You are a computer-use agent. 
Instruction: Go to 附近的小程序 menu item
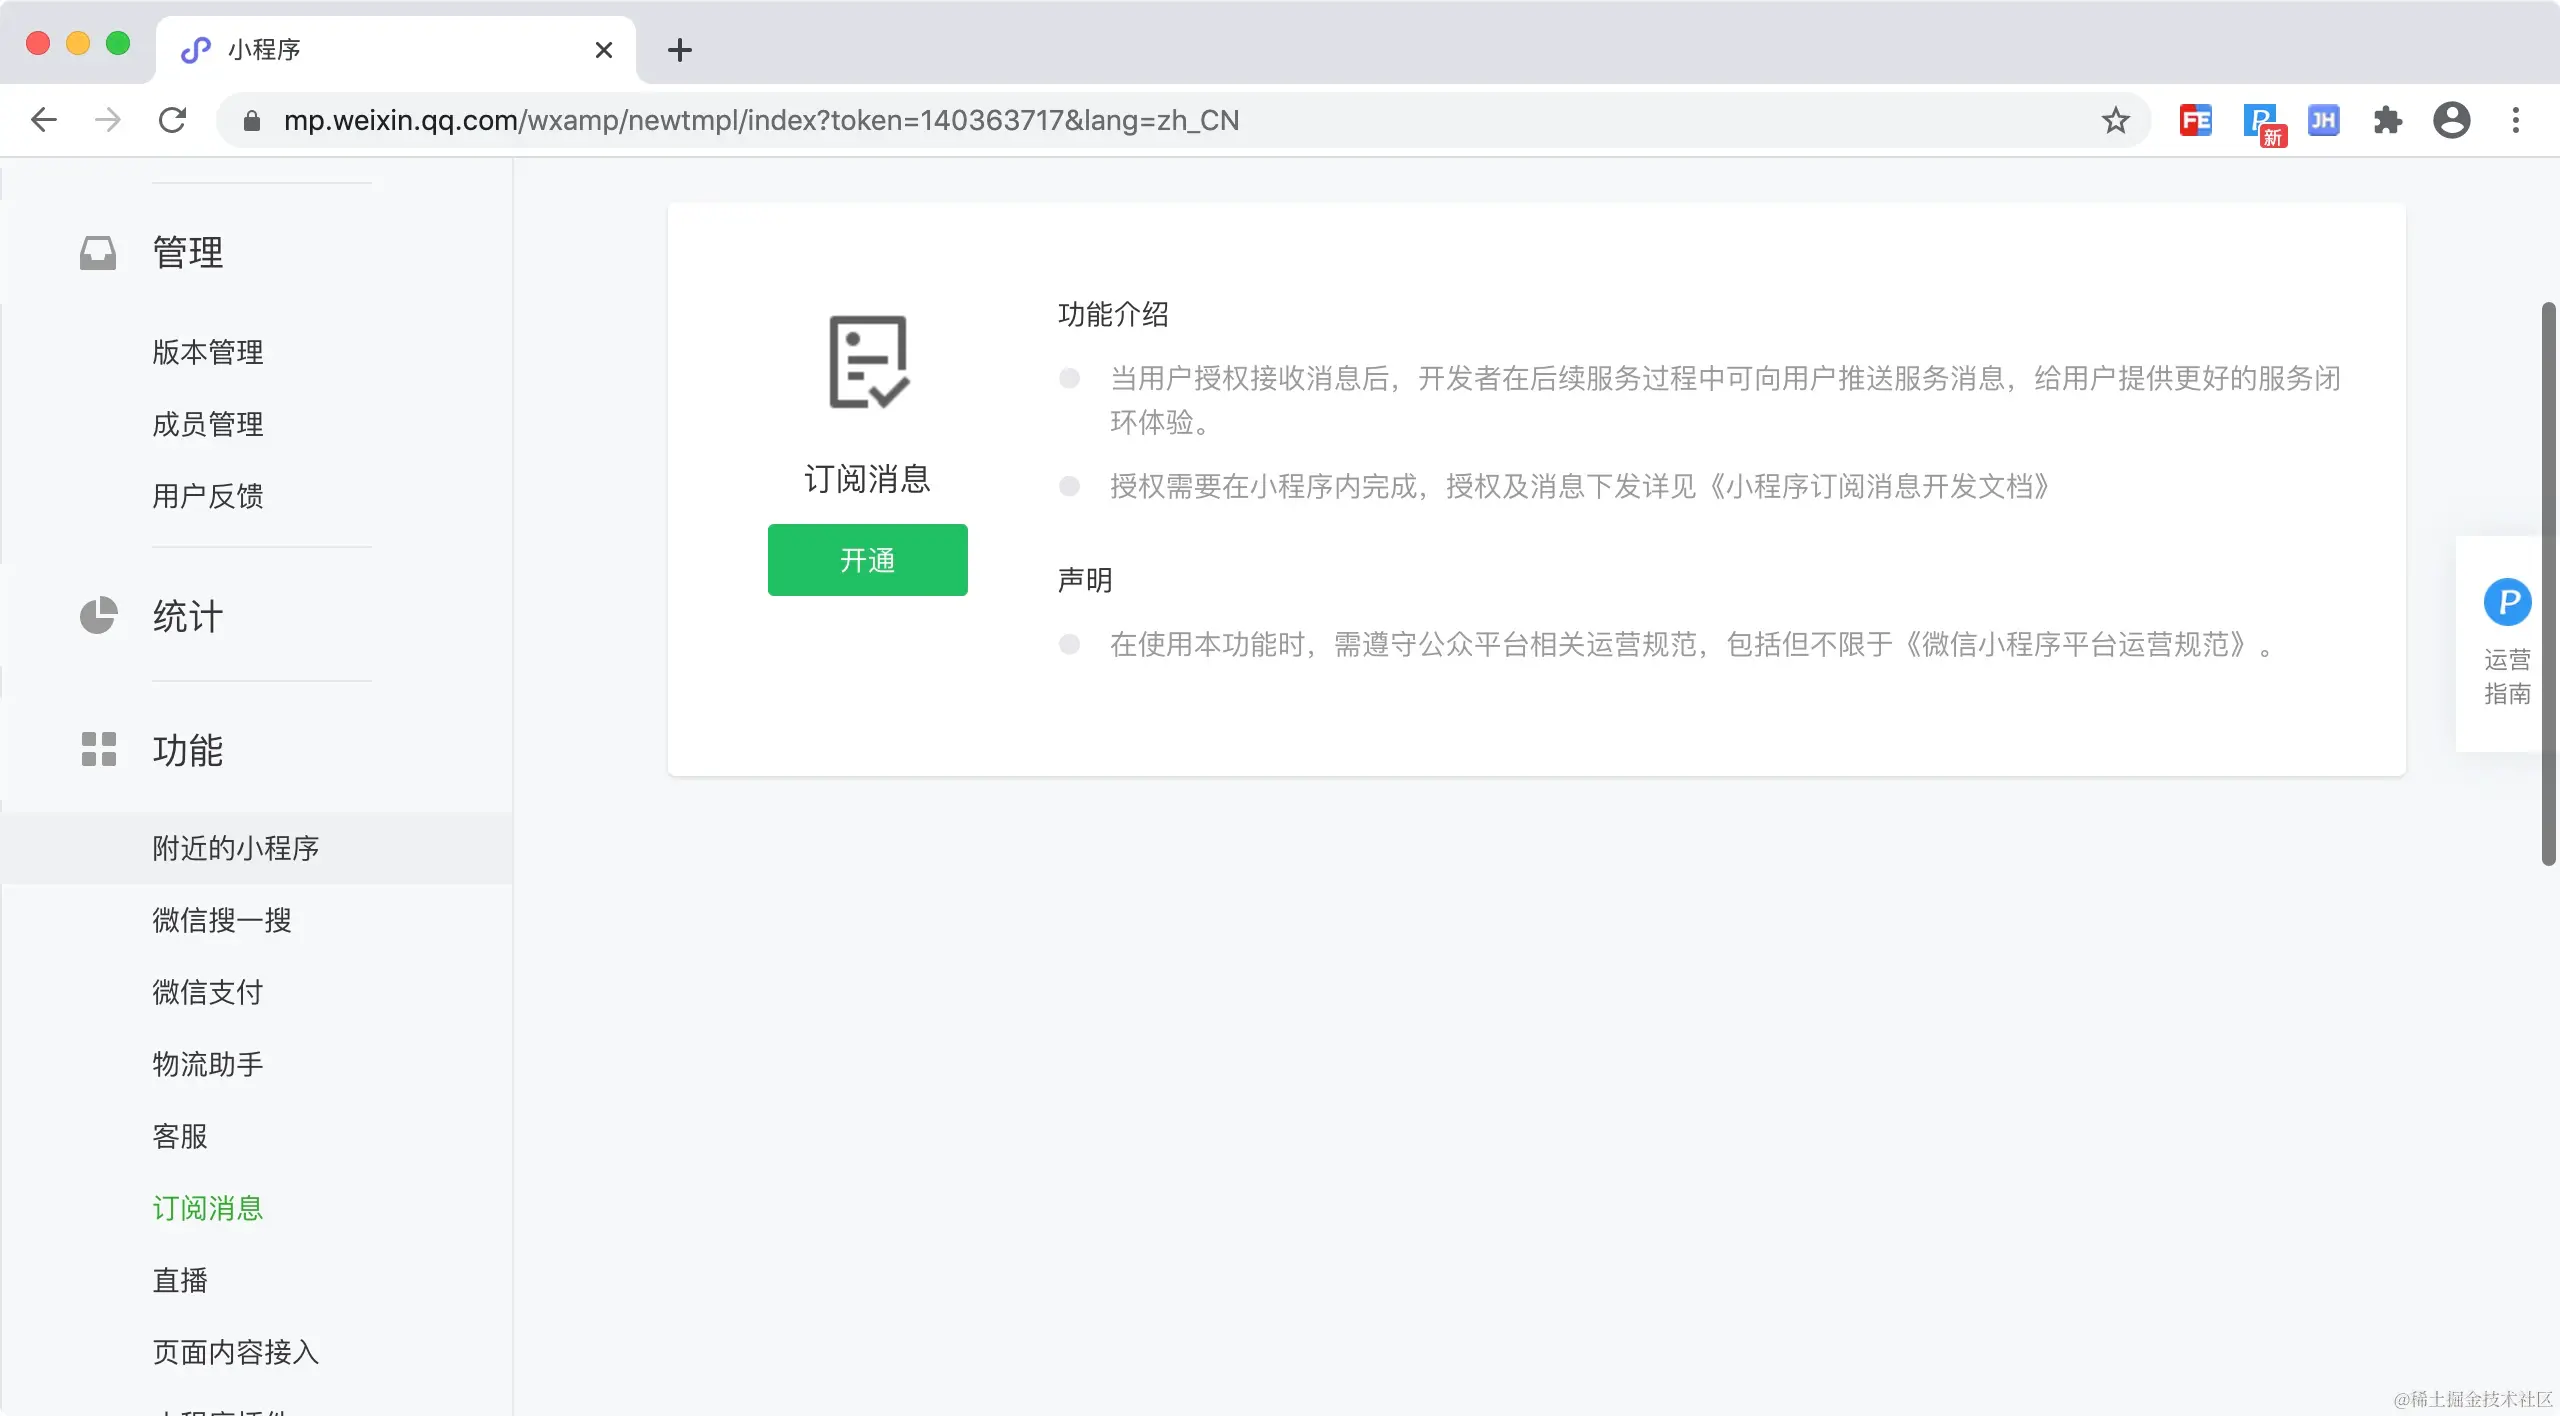tap(236, 848)
